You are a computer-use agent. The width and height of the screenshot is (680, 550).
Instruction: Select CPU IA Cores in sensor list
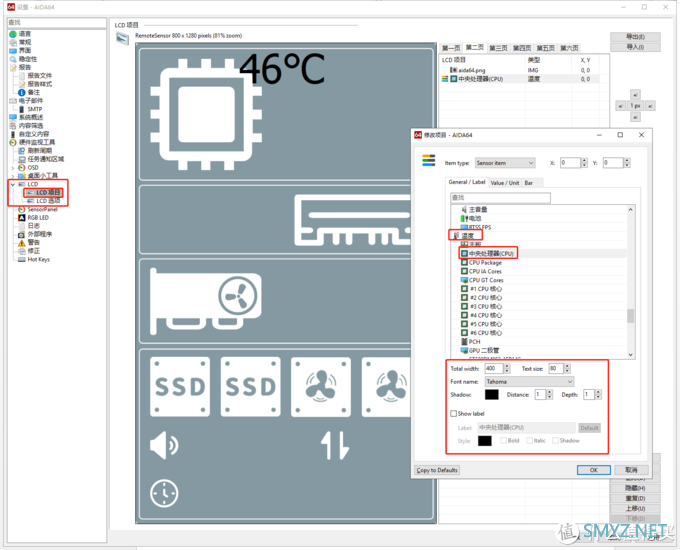[x=485, y=272]
